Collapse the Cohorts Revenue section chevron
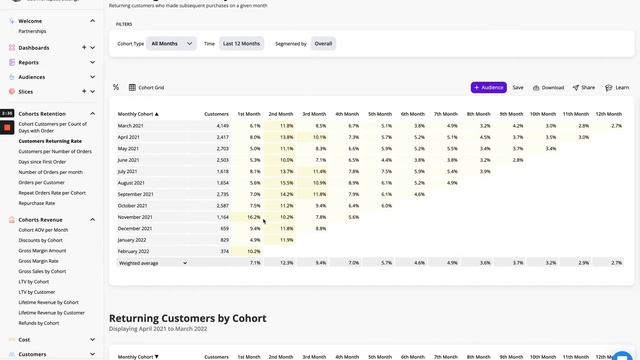This screenshot has height=360, width=640. 93,220
